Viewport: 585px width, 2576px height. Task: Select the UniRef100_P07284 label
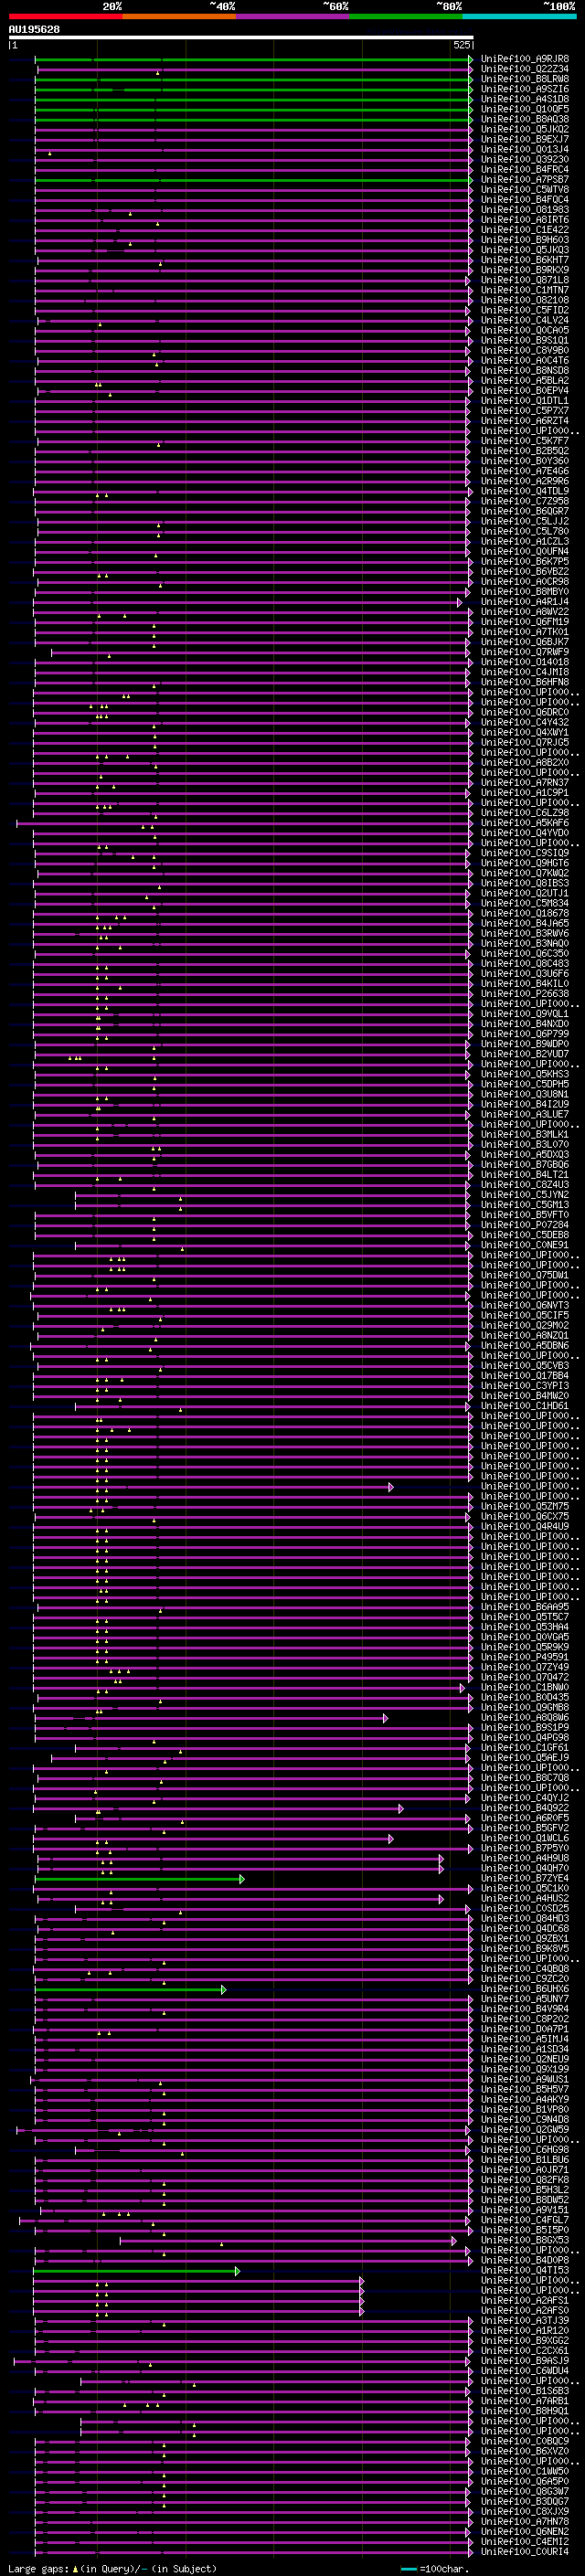525,1225
